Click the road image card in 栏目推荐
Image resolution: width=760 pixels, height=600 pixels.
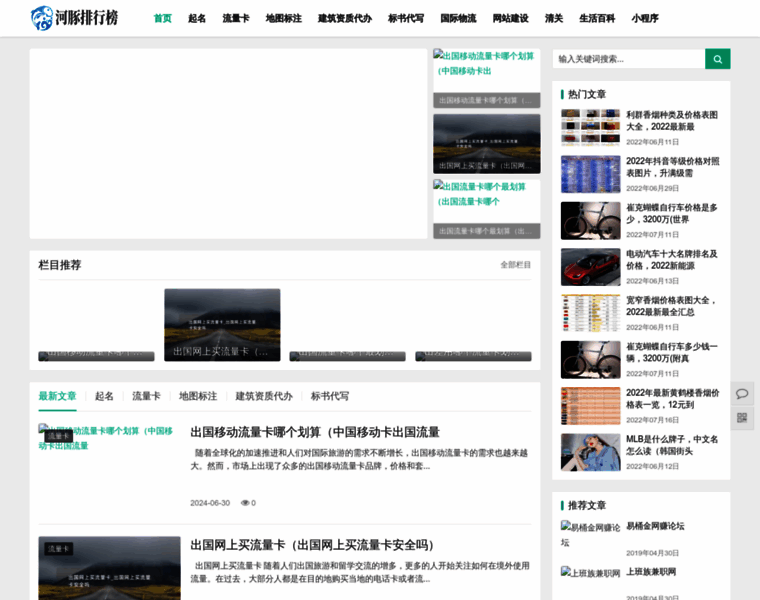point(222,325)
